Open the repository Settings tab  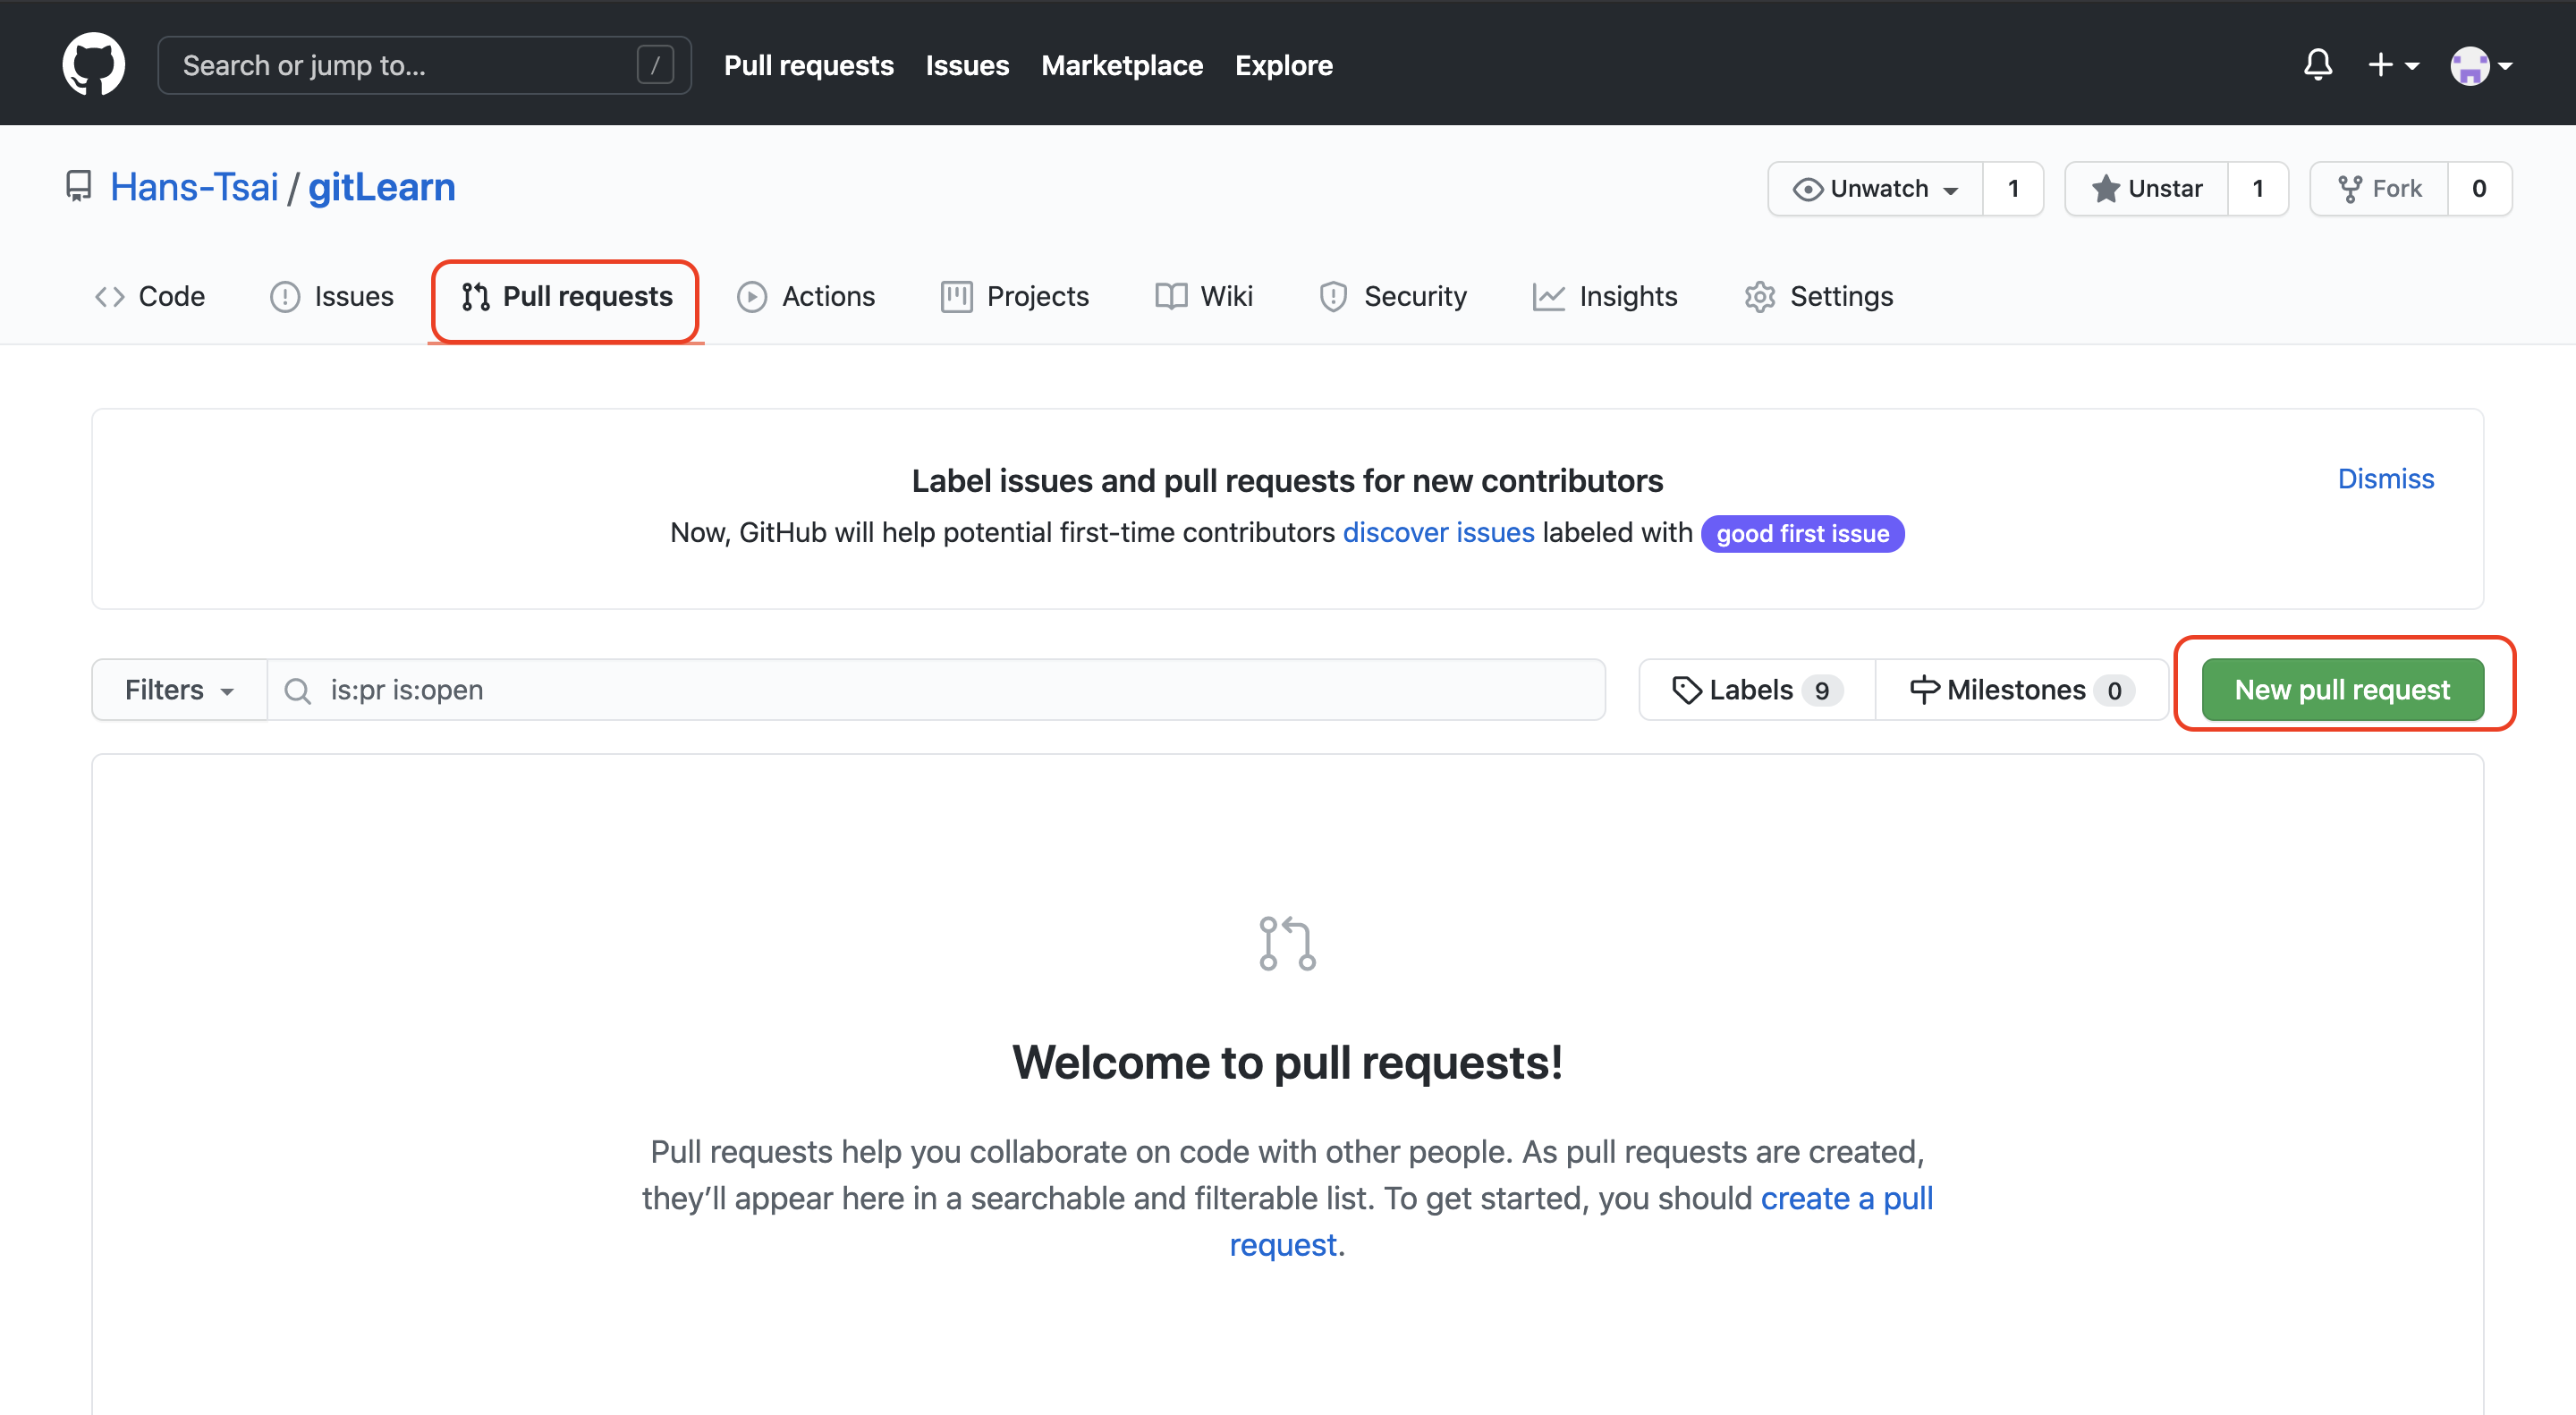pyautogui.click(x=1818, y=296)
